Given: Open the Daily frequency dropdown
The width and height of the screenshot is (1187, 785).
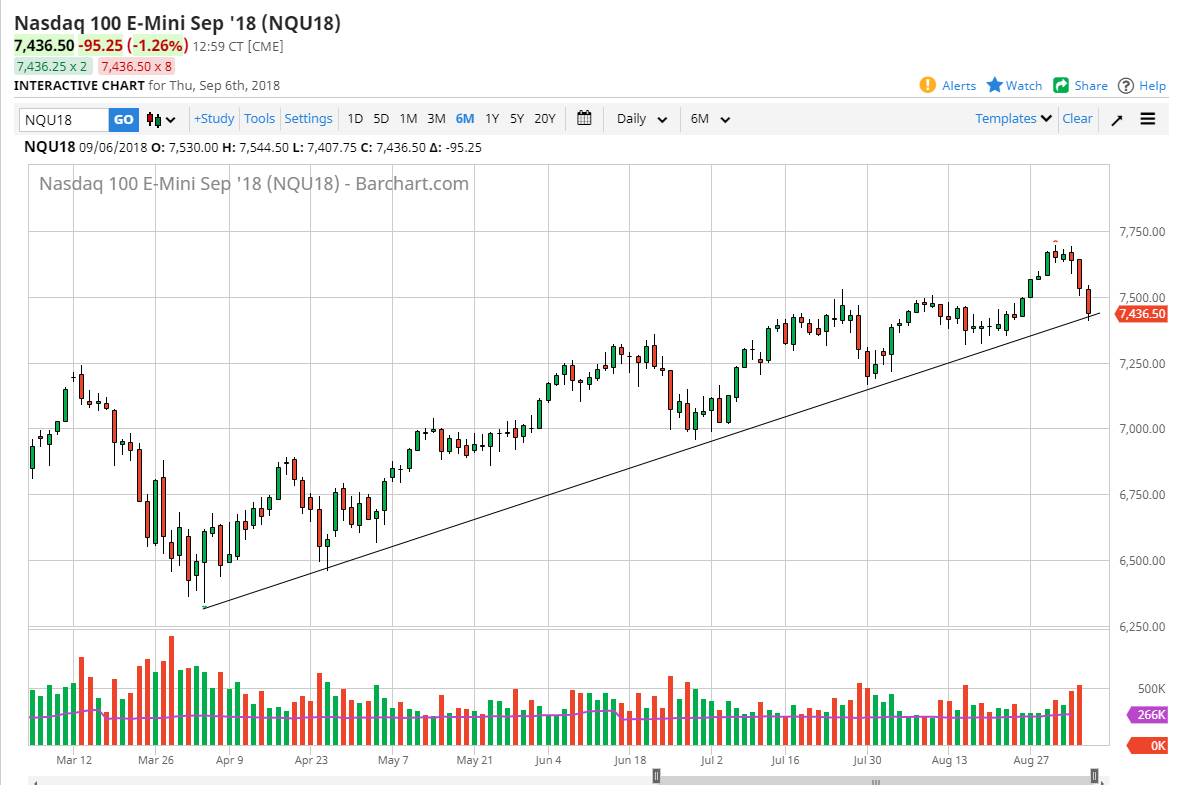Looking at the screenshot, I should click(640, 119).
